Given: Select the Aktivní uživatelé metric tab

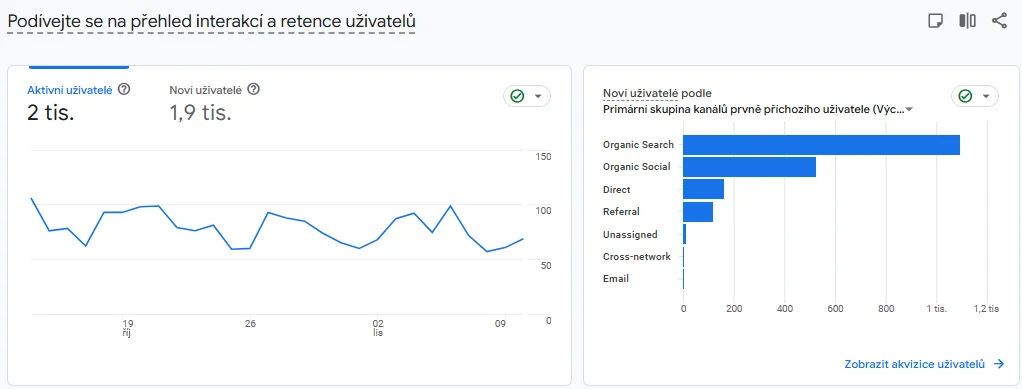Looking at the screenshot, I should pos(78,103).
